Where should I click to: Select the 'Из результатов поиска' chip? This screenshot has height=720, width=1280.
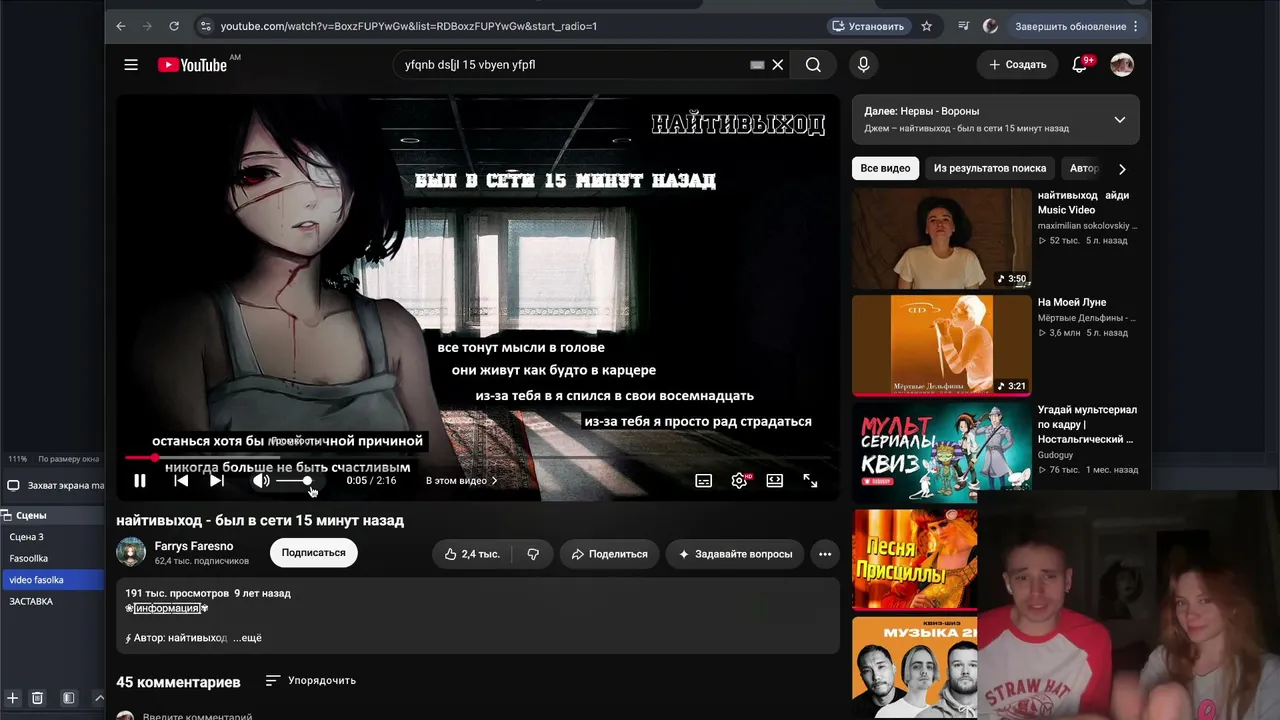point(990,169)
